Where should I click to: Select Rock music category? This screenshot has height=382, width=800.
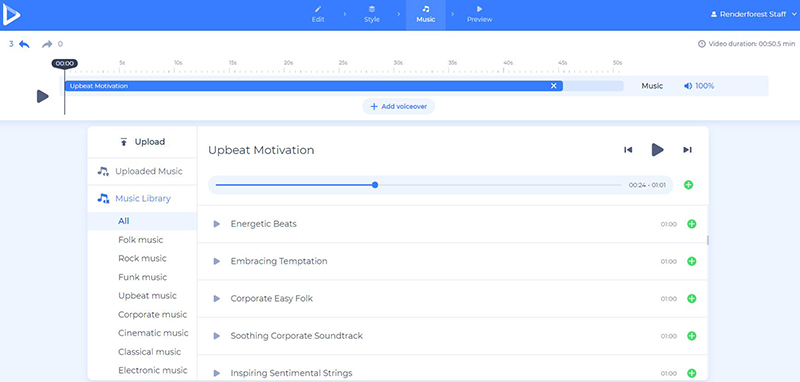[x=142, y=259]
